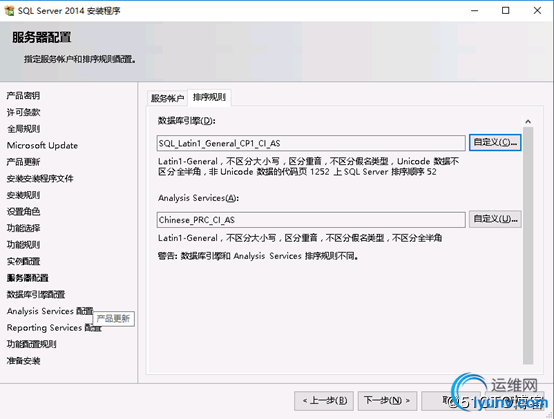Select 安装规则 step in sidebar

pos(23,195)
